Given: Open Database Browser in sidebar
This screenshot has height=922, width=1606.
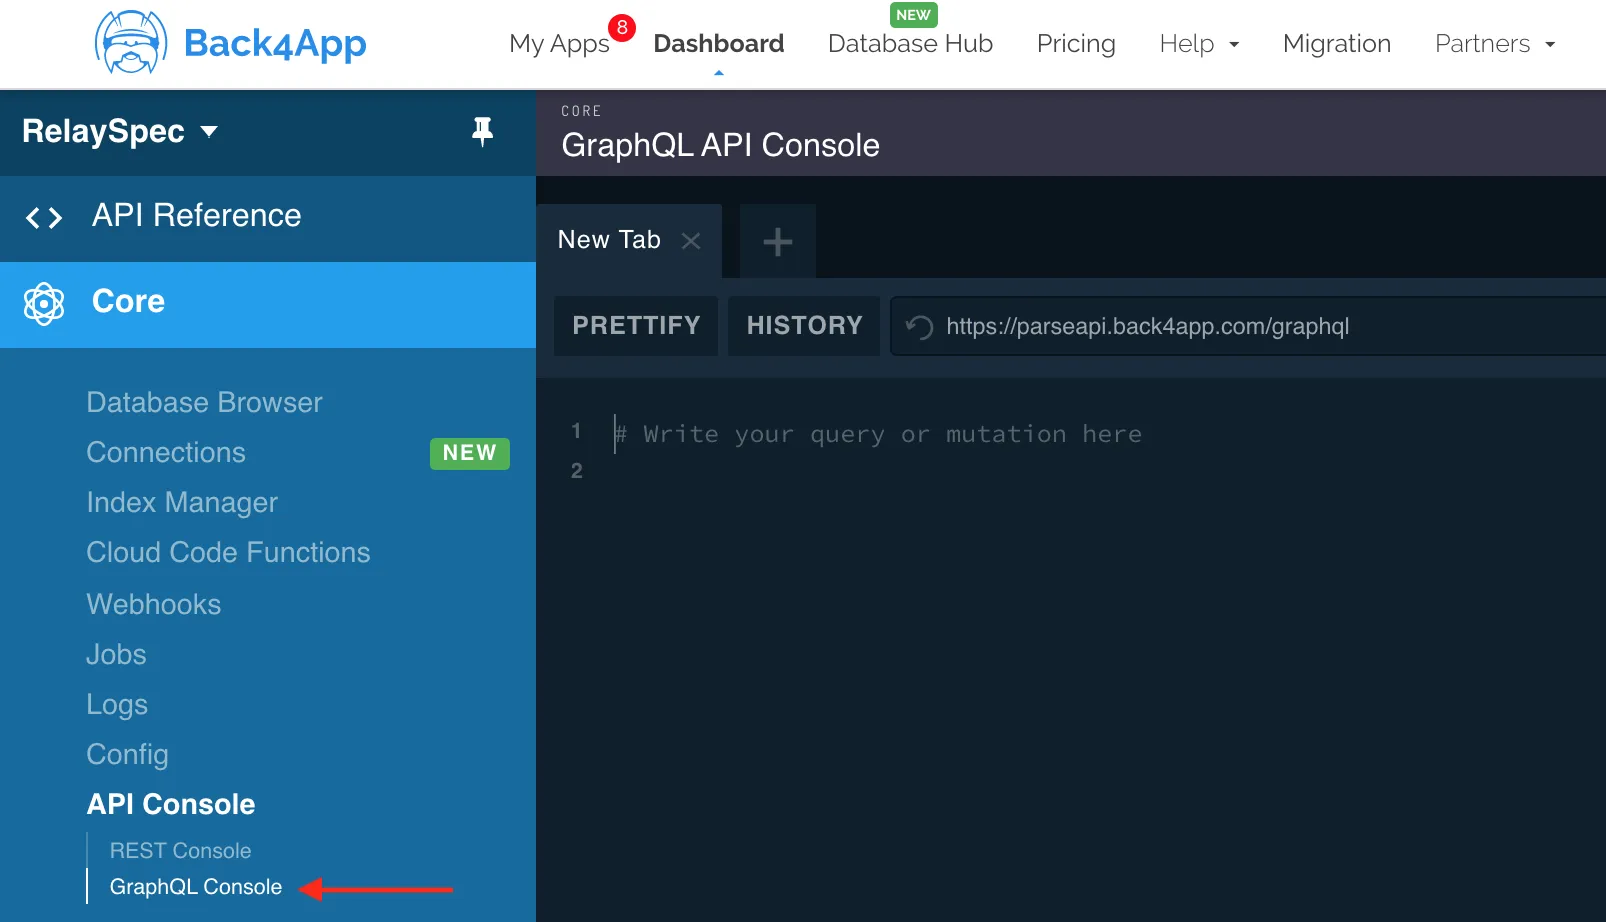Looking at the screenshot, I should click(204, 402).
